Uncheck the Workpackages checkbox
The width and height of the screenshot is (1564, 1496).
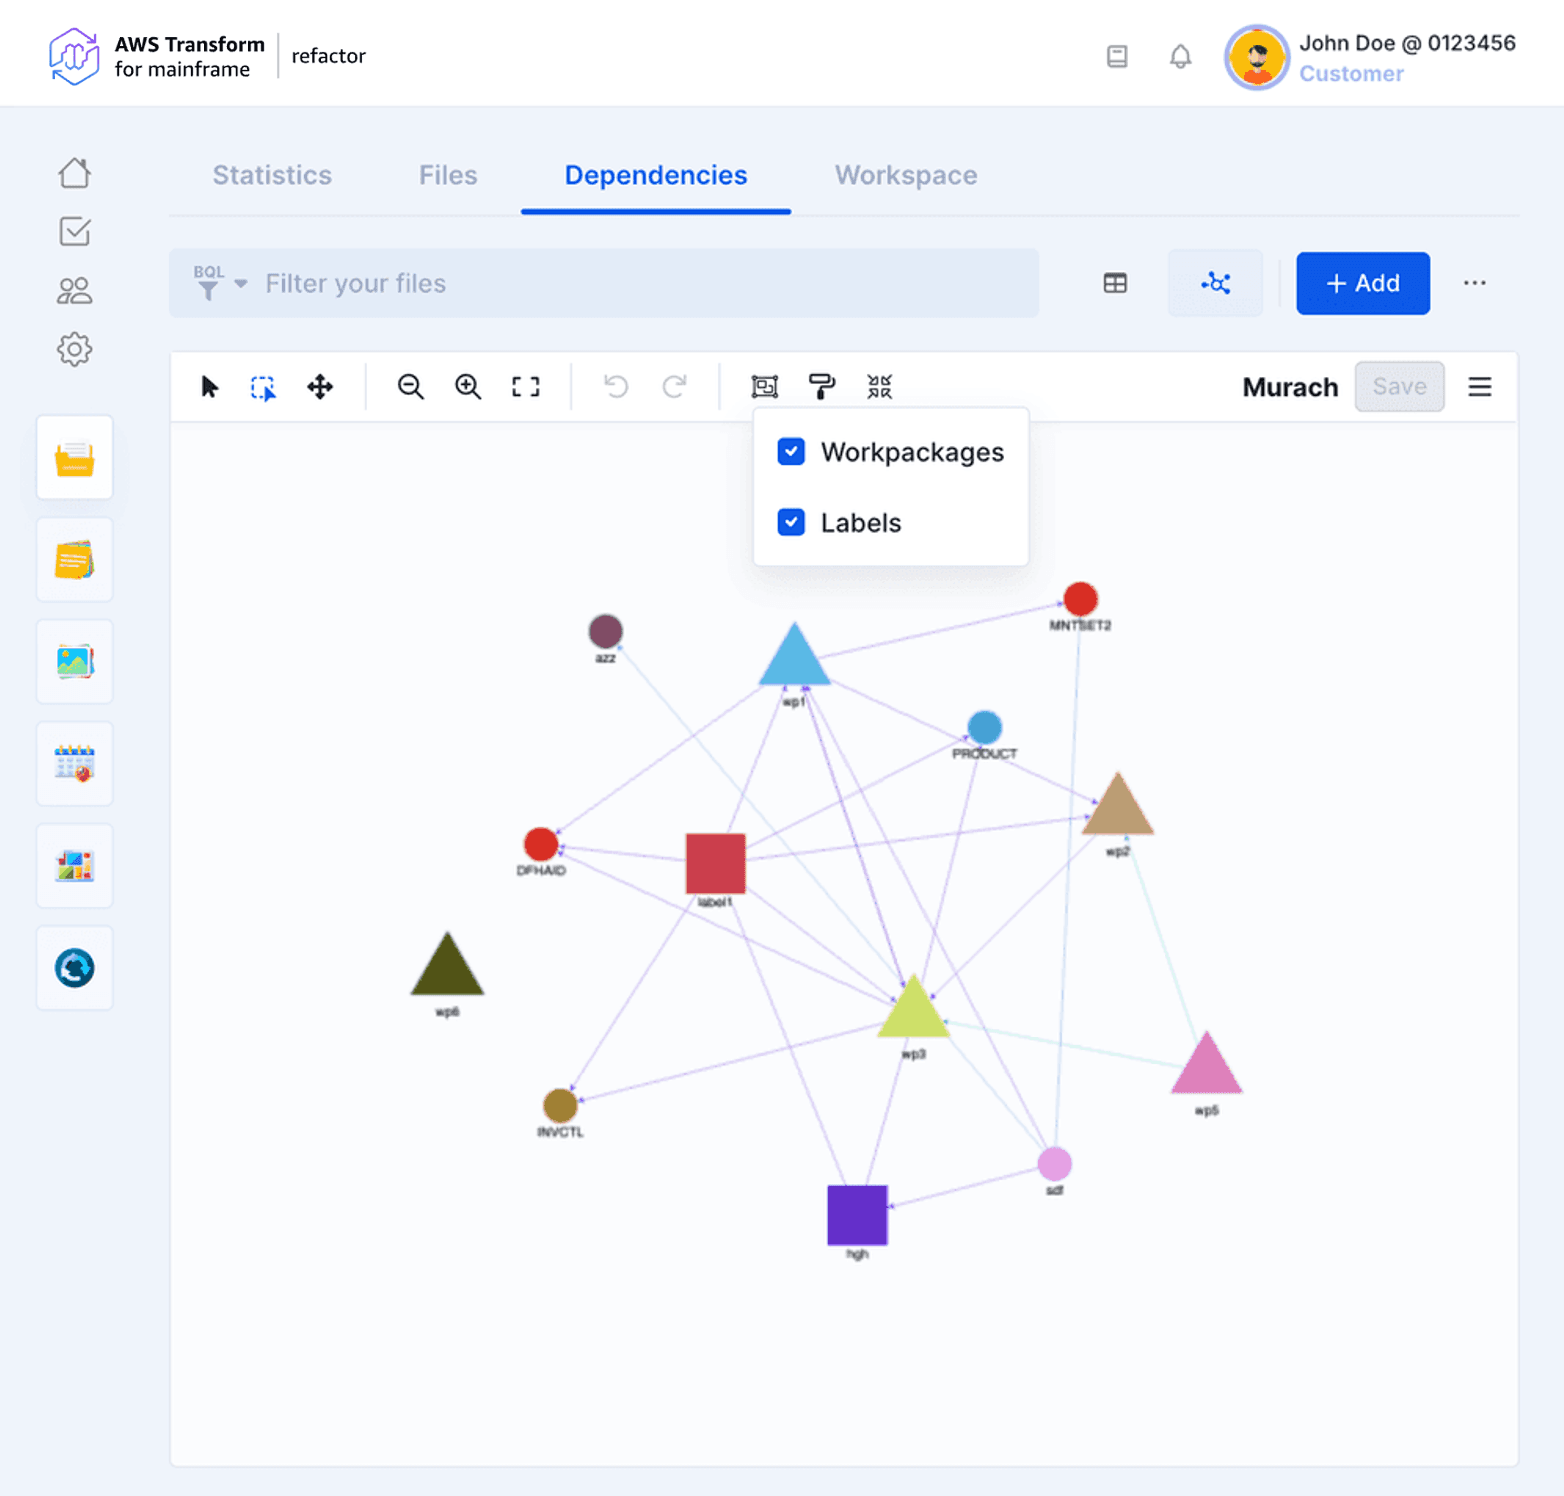[x=791, y=452]
